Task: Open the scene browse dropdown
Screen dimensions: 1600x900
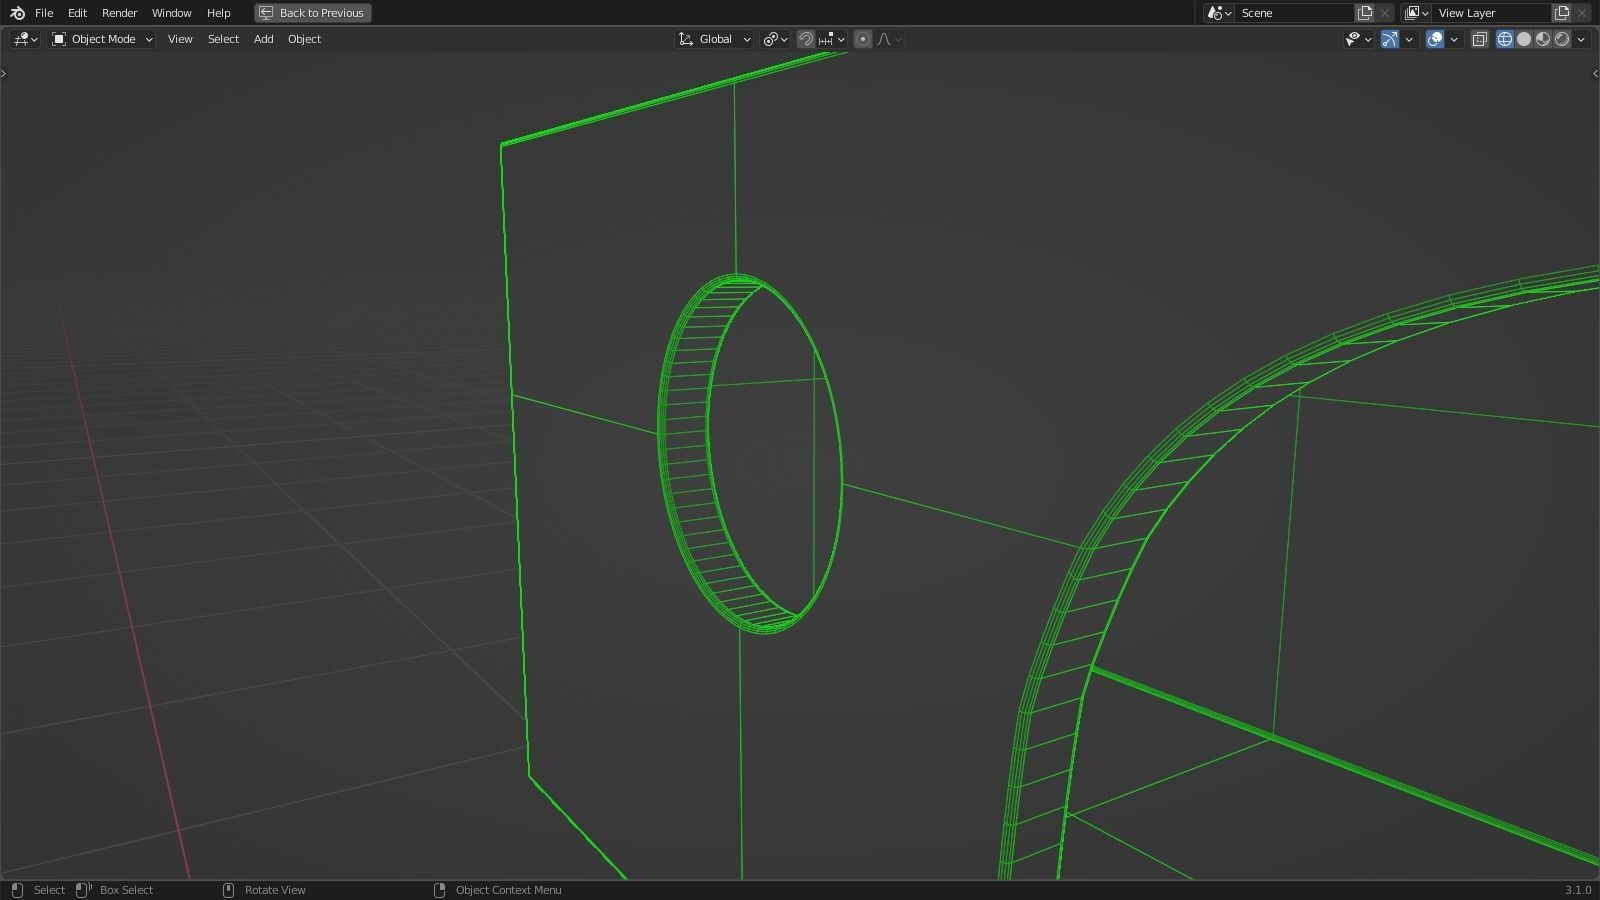Action: click(1218, 13)
